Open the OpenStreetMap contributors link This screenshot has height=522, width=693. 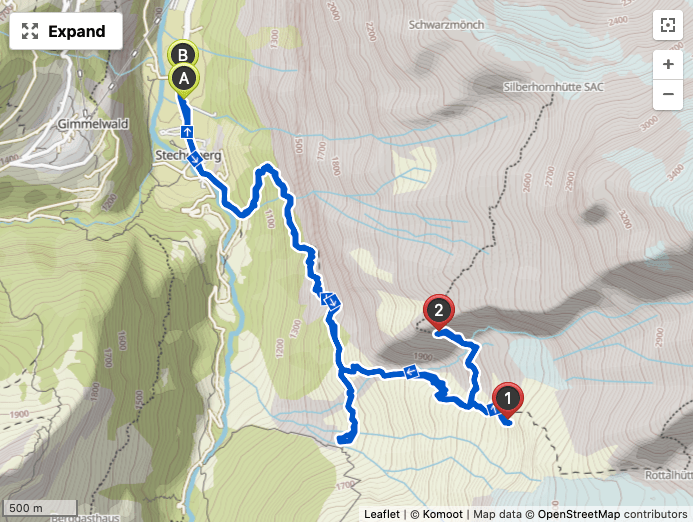[612, 514]
